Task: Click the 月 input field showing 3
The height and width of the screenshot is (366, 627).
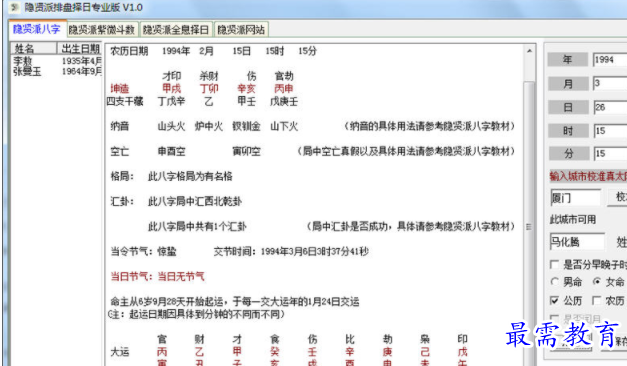Action: (x=610, y=83)
